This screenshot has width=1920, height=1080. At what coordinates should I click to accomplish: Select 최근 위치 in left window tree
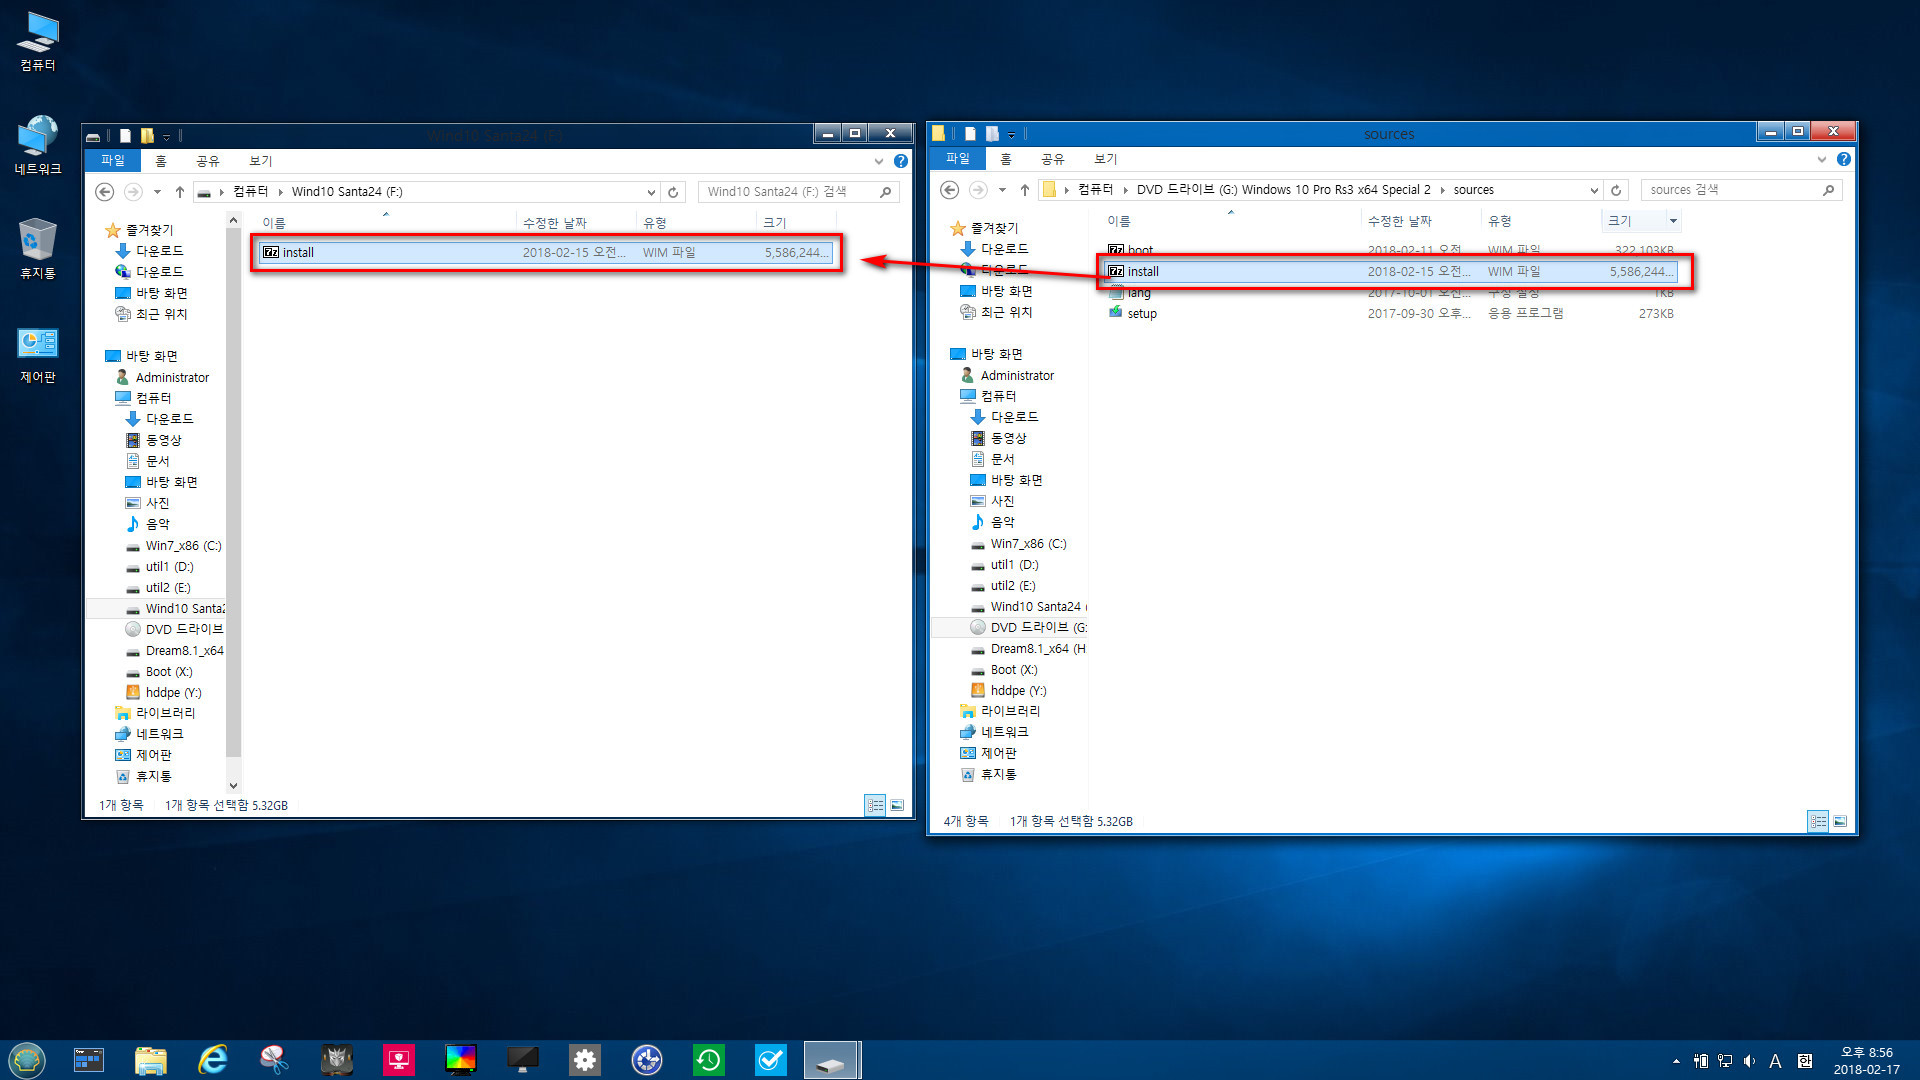(x=162, y=315)
